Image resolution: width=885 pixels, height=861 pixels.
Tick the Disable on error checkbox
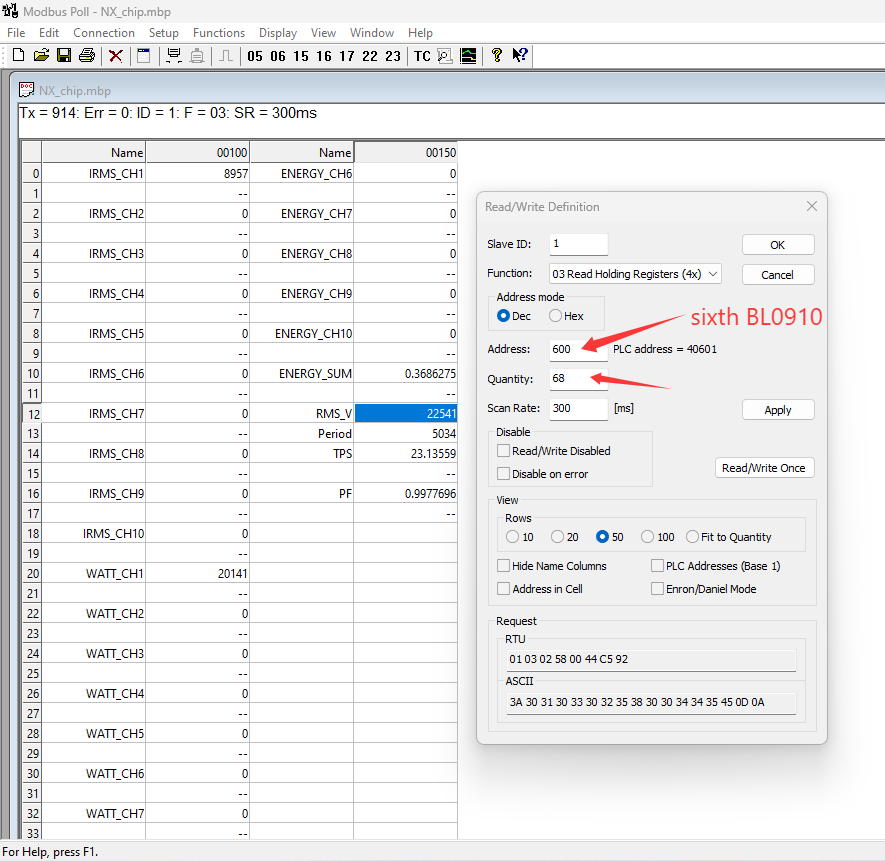coord(504,474)
